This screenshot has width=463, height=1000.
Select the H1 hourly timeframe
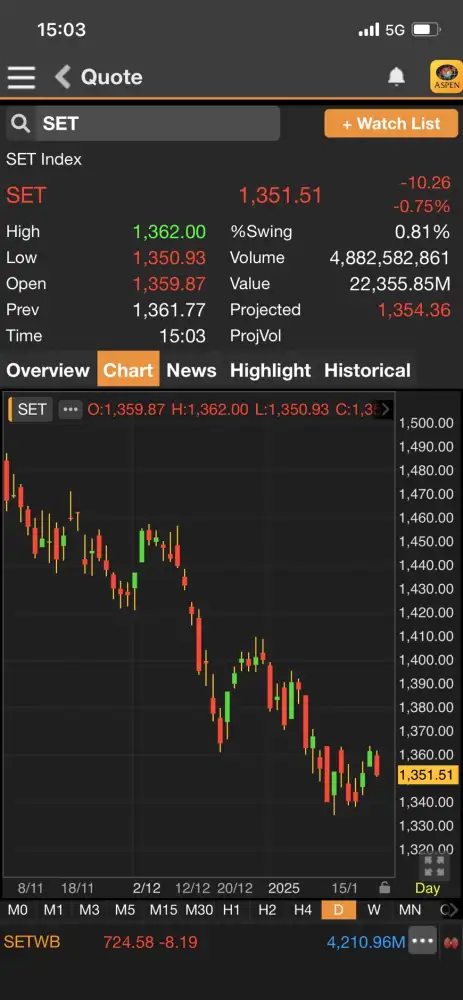pos(232,910)
